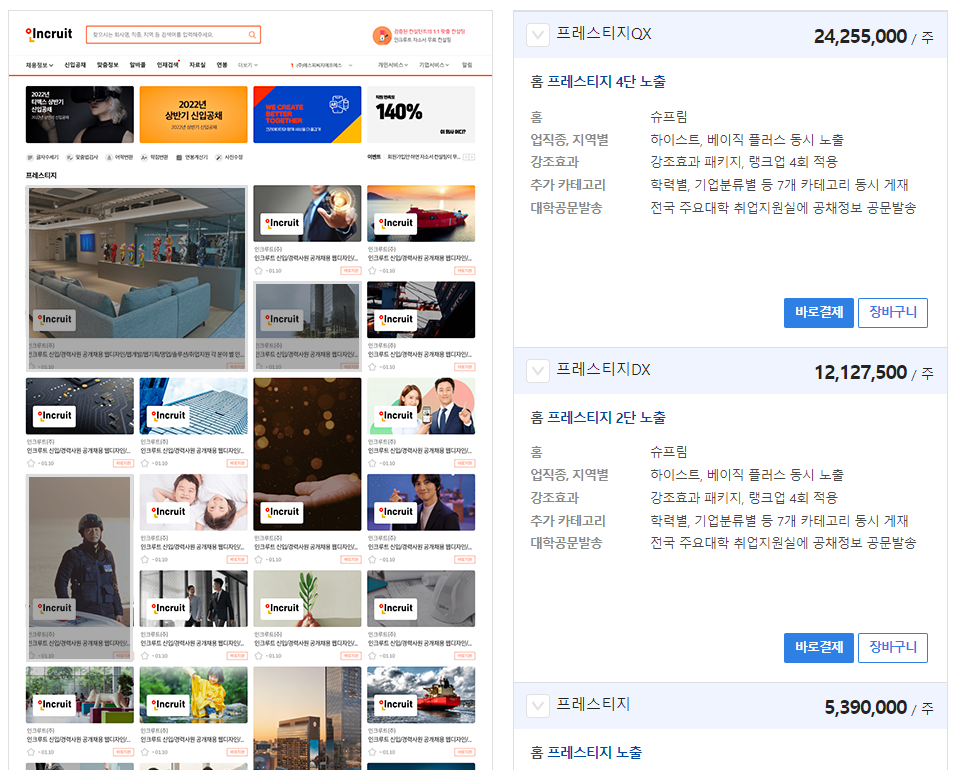Expand the 기업서비스 dropdown

coord(434,65)
